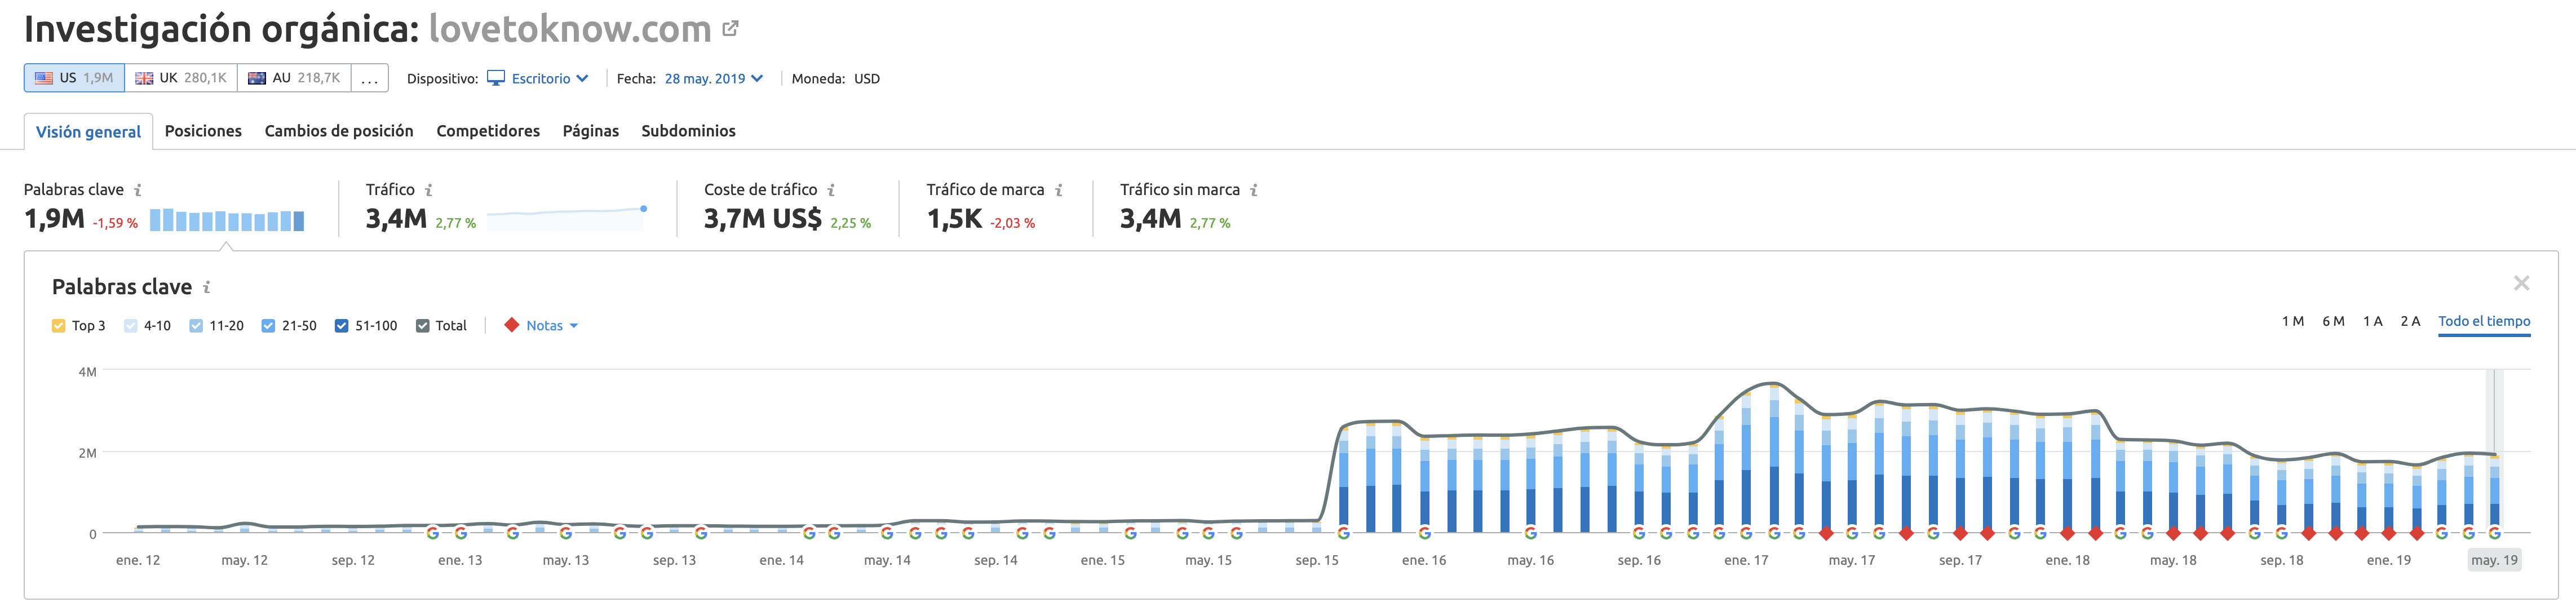2576x611 pixels.
Task: Set chart range to 6 M
Action: [x=2332, y=321]
